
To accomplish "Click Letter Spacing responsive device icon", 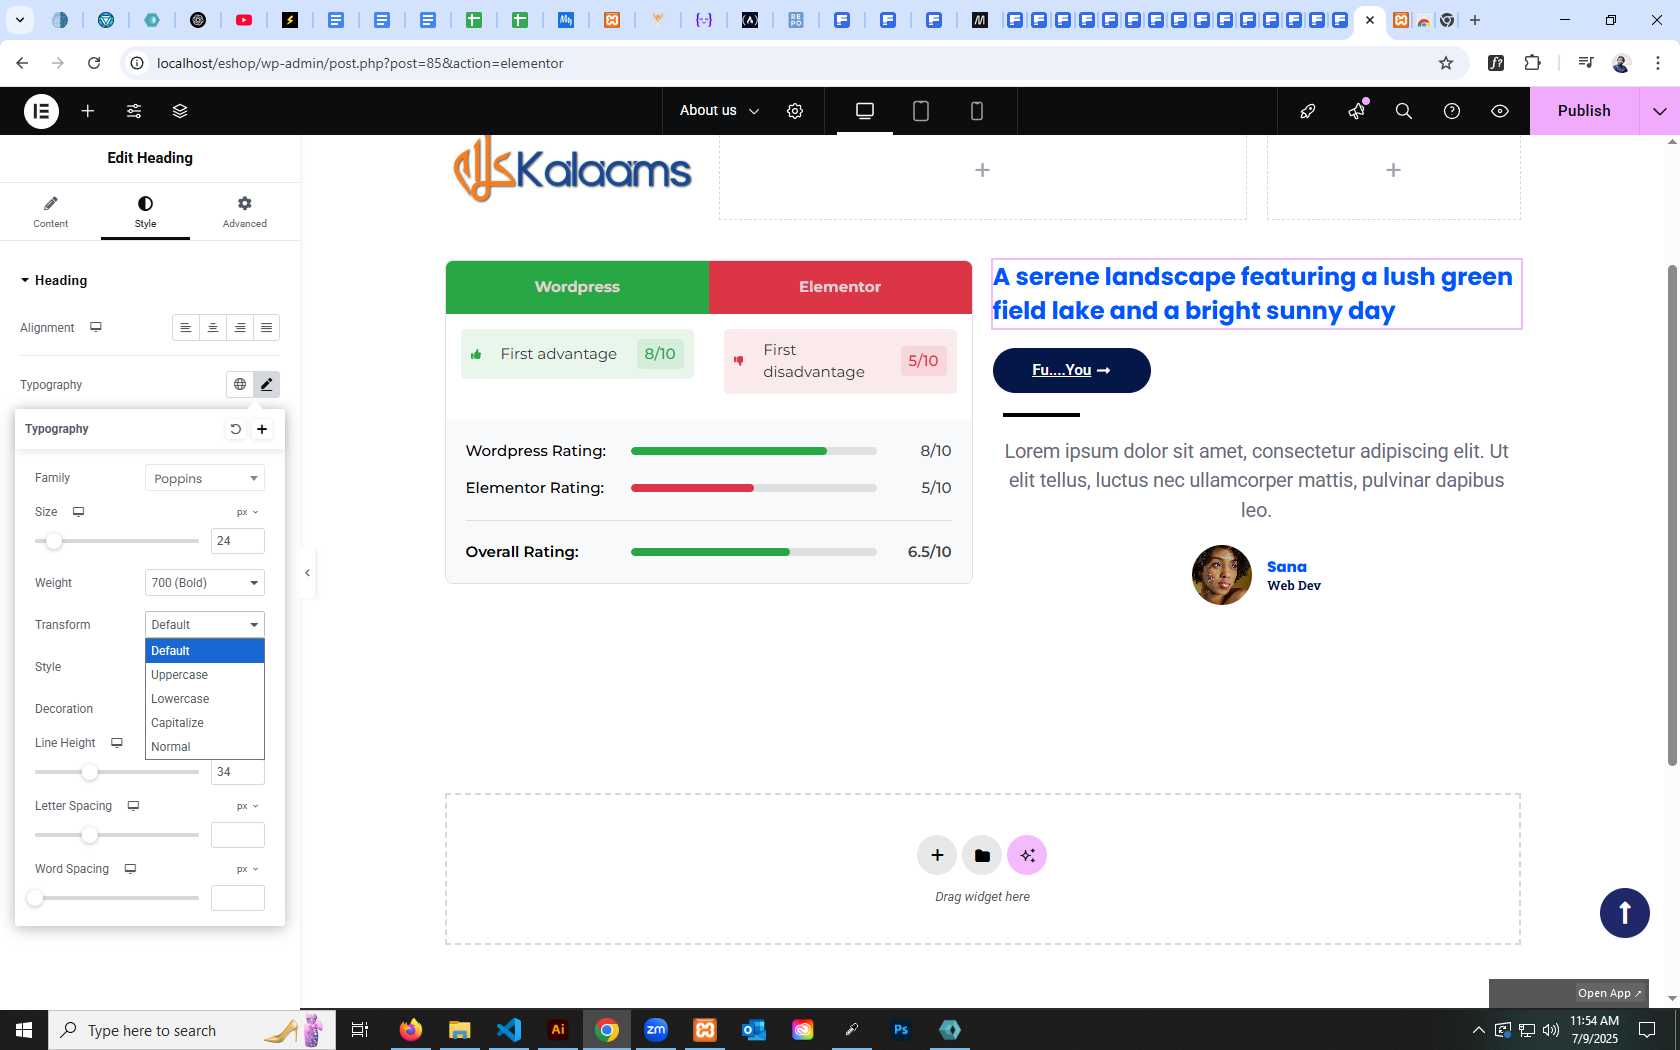I will [x=133, y=806].
